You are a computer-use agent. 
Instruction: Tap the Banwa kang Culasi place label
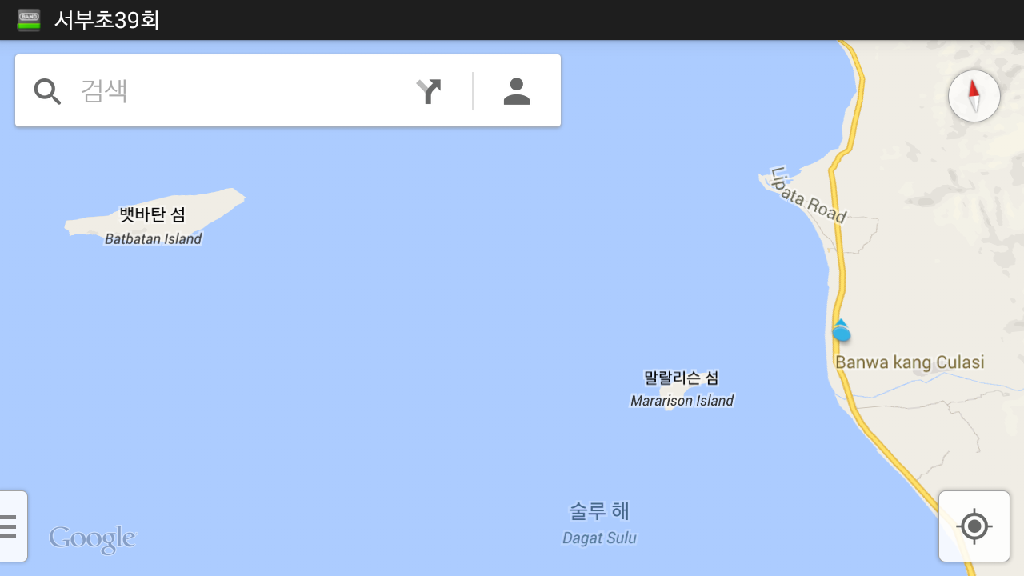point(909,362)
